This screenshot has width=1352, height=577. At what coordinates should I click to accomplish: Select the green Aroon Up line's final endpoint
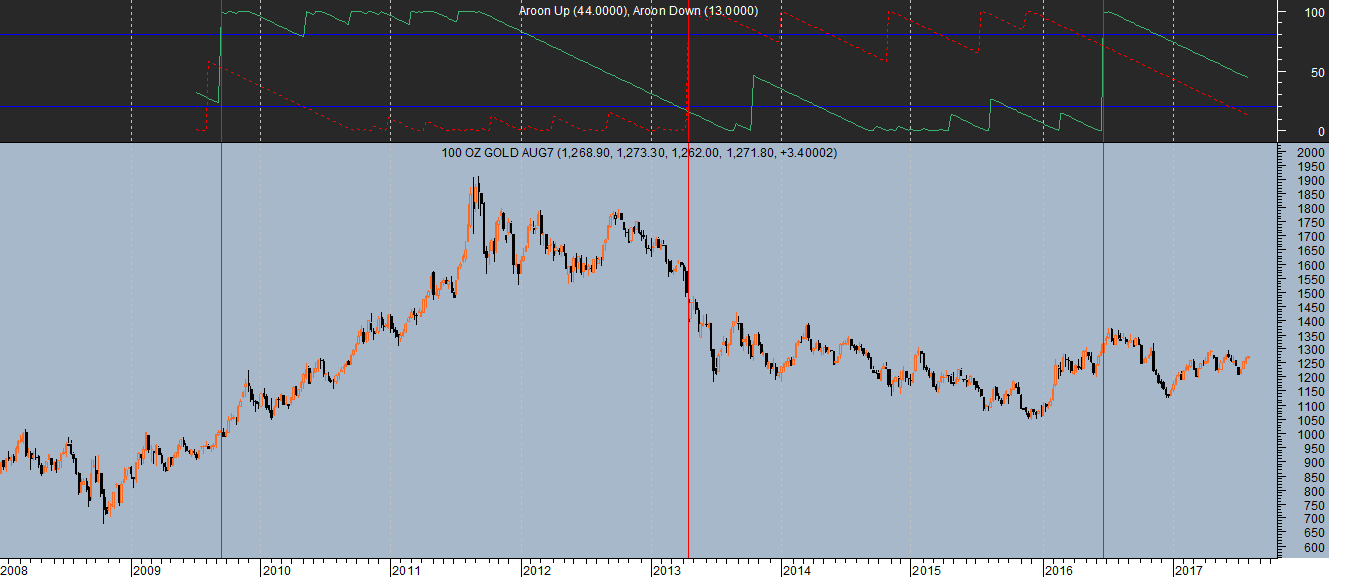1246,76
